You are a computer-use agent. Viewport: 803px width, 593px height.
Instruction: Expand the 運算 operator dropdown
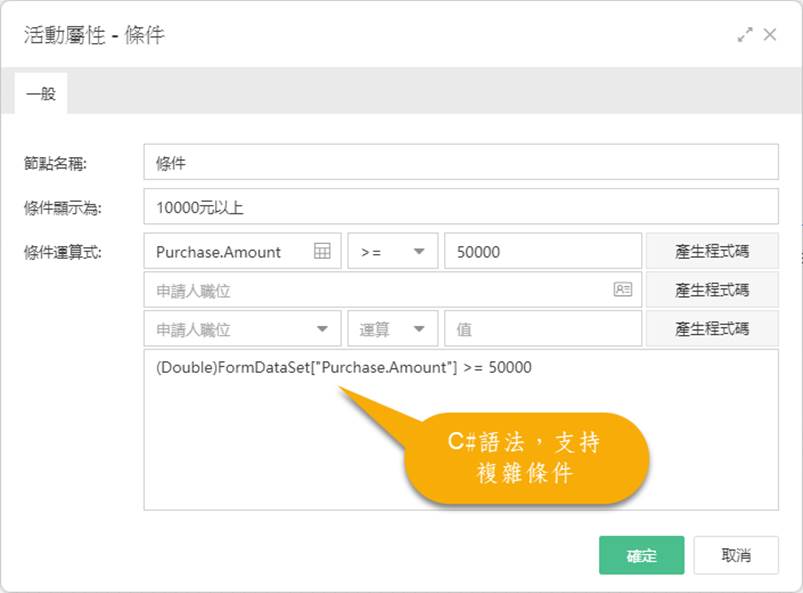tap(392, 329)
